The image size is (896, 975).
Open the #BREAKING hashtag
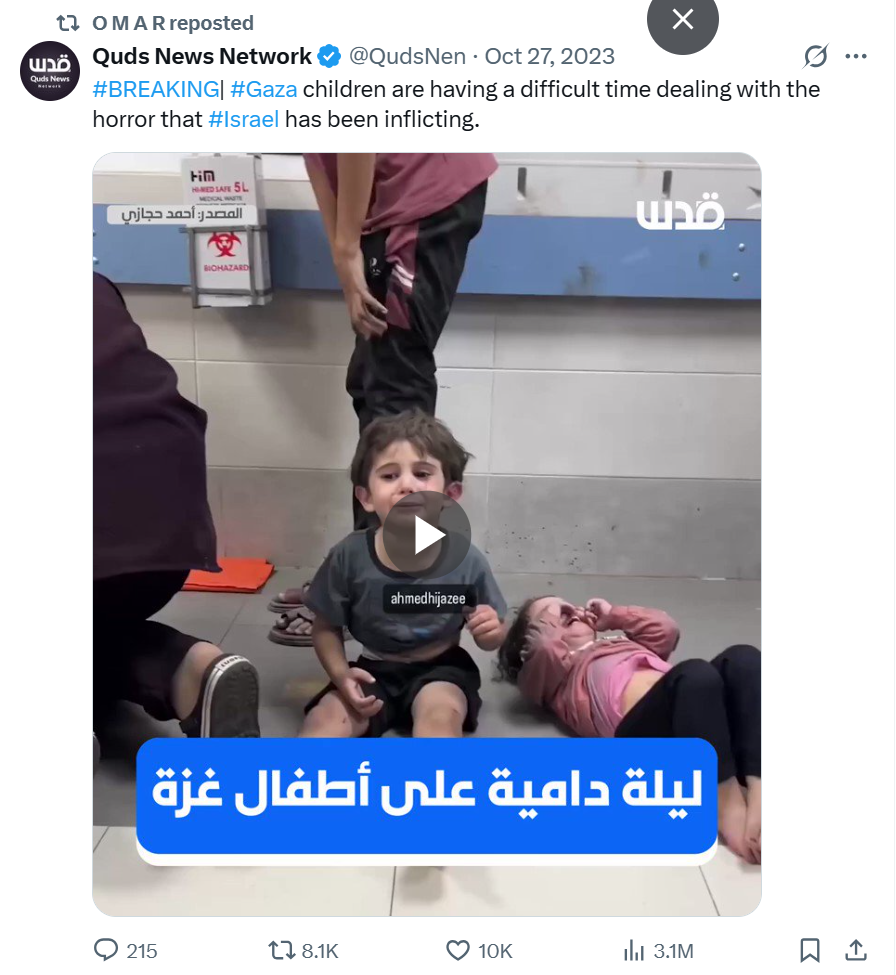coord(156,90)
